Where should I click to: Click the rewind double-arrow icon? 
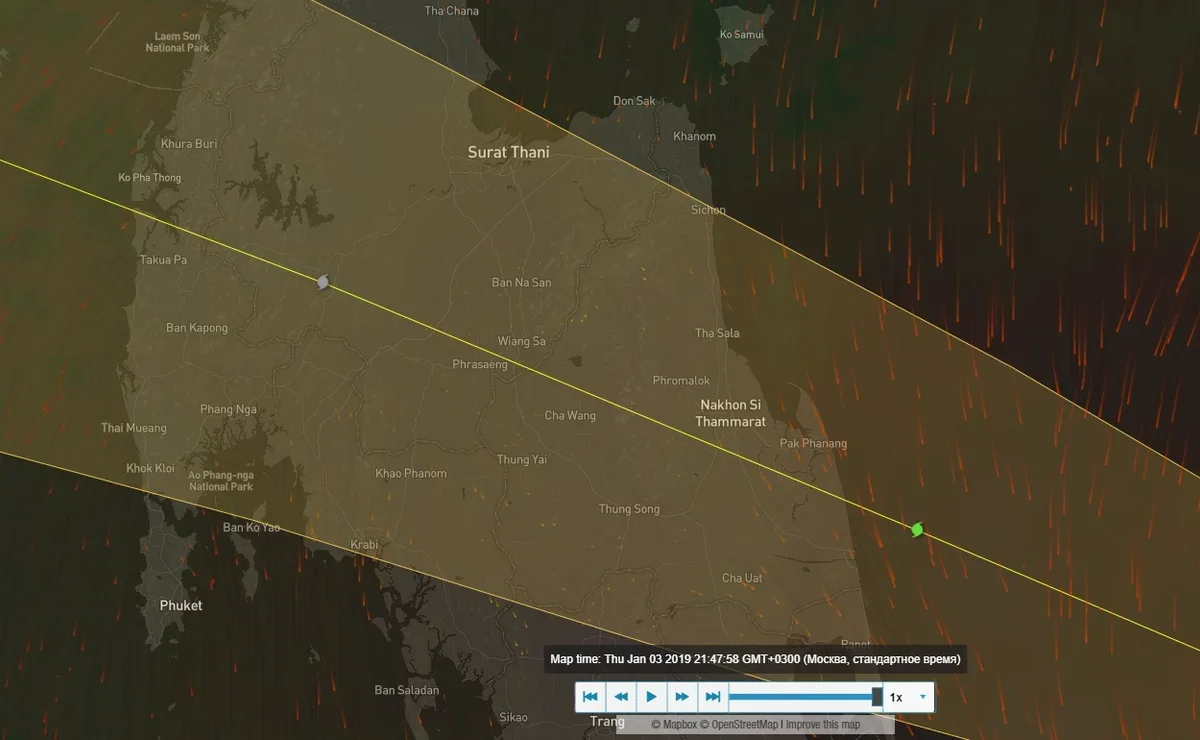(x=621, y=697)
